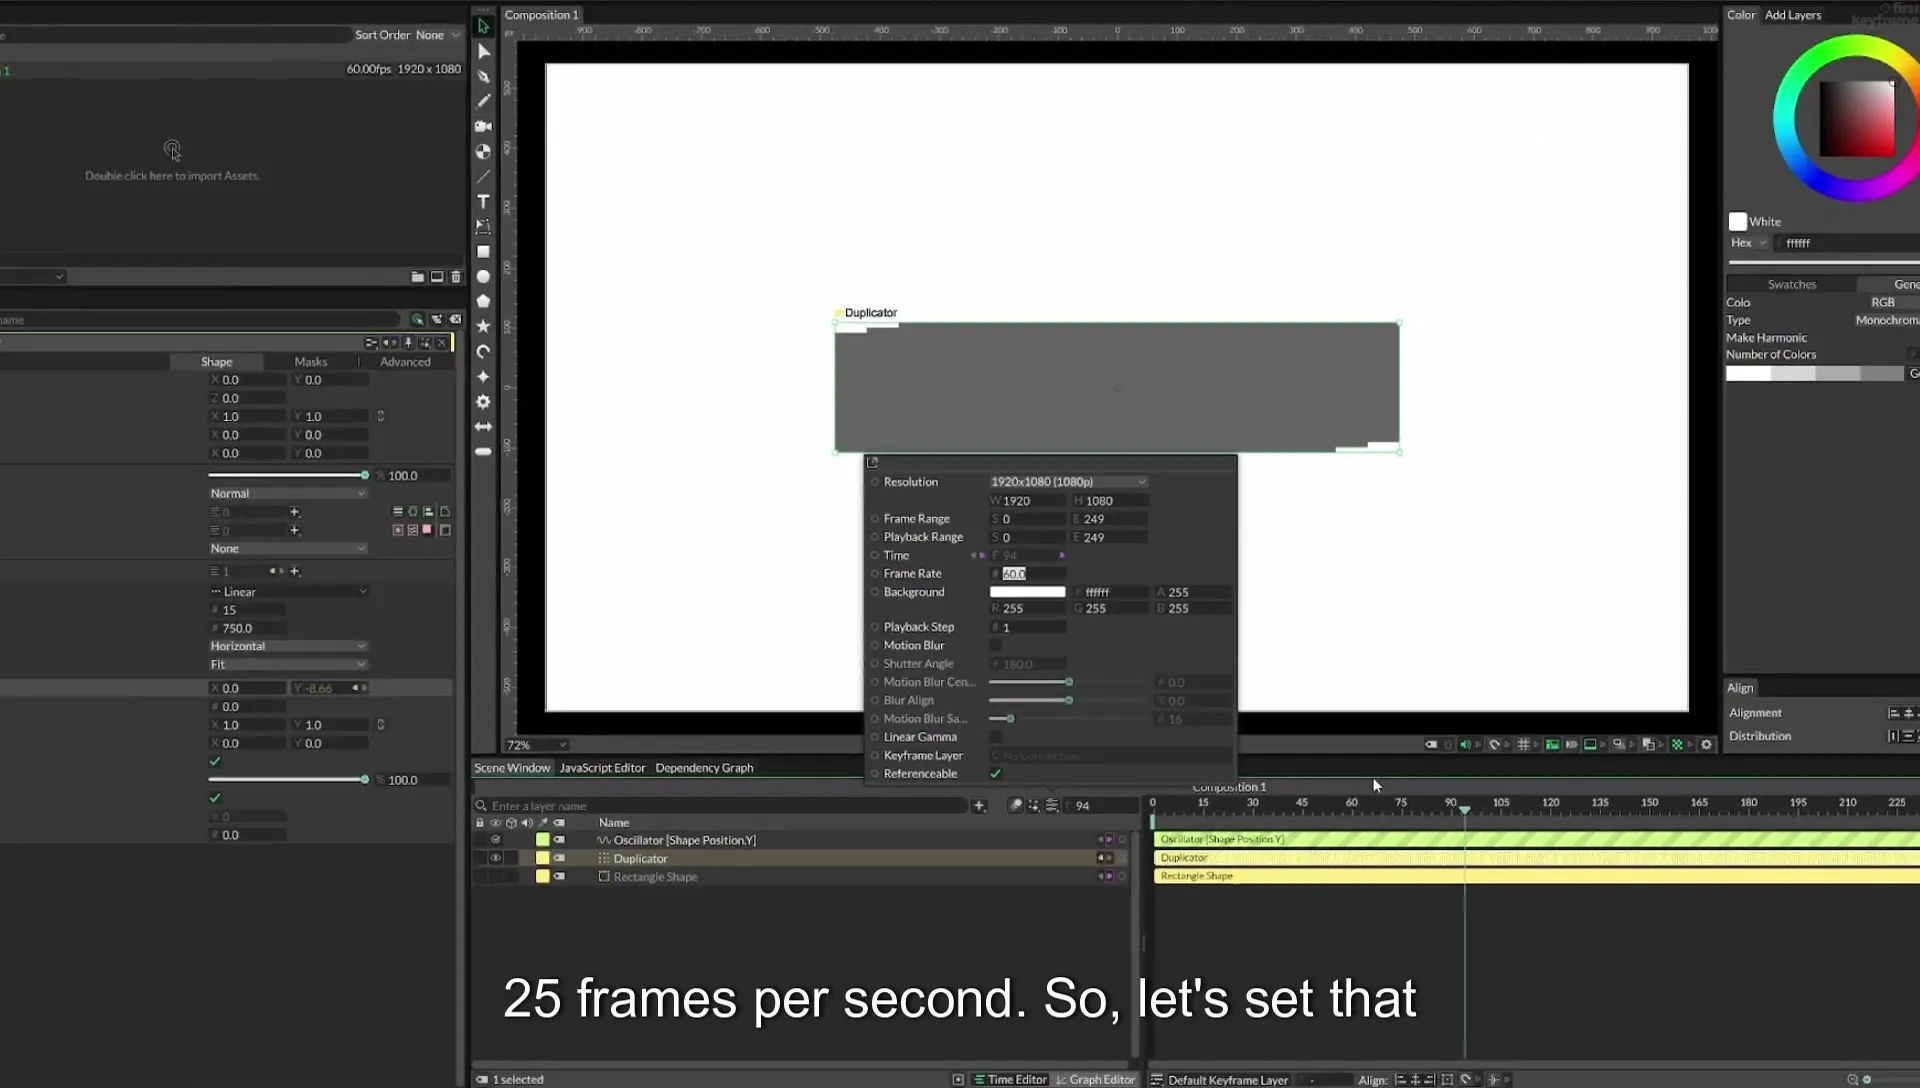
Task: Select the Ellipse shape tool
Action: coord(484,277)
